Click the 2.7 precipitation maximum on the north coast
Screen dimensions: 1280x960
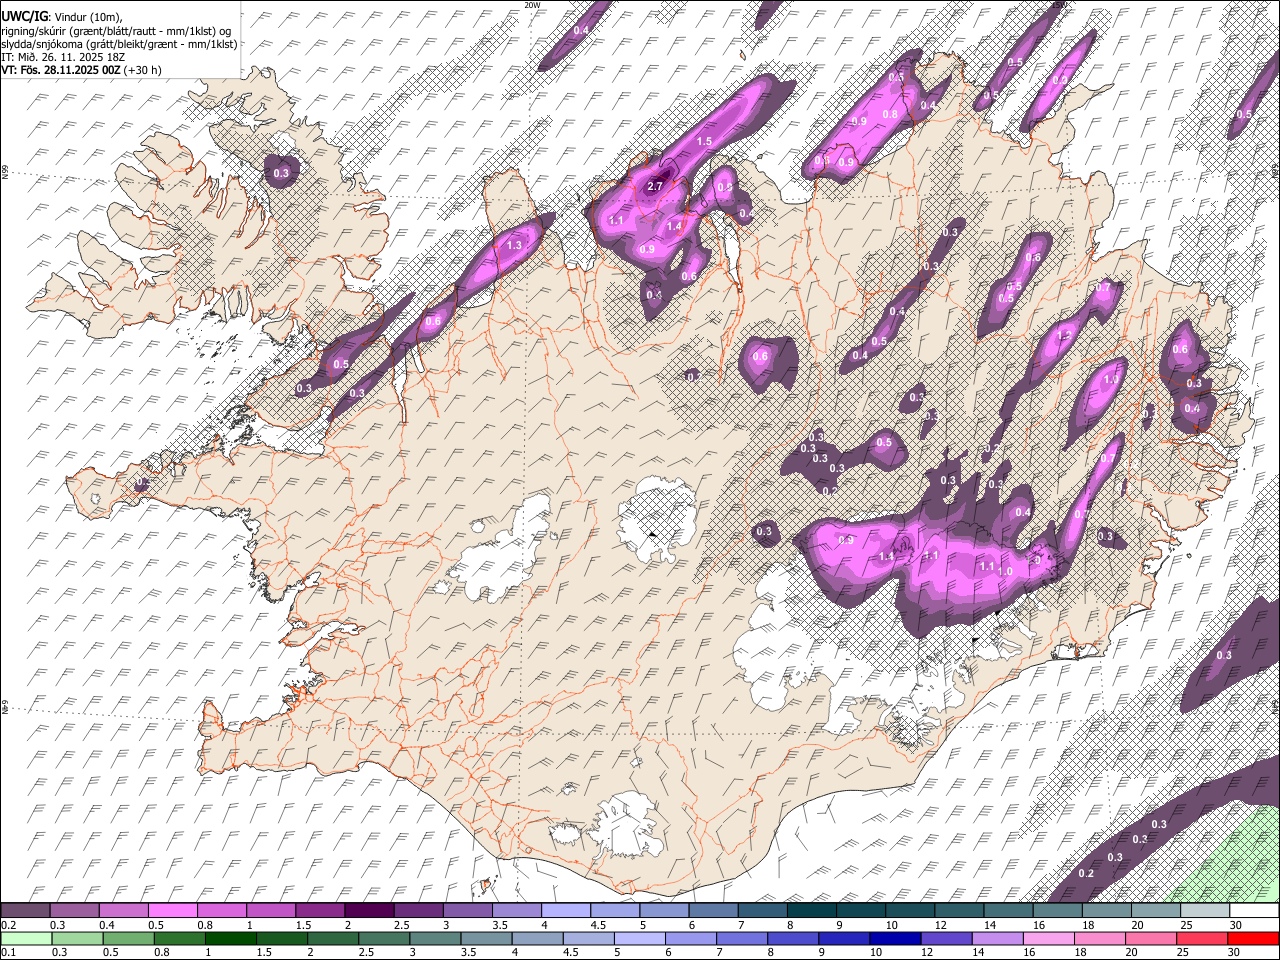pos(656,186)
